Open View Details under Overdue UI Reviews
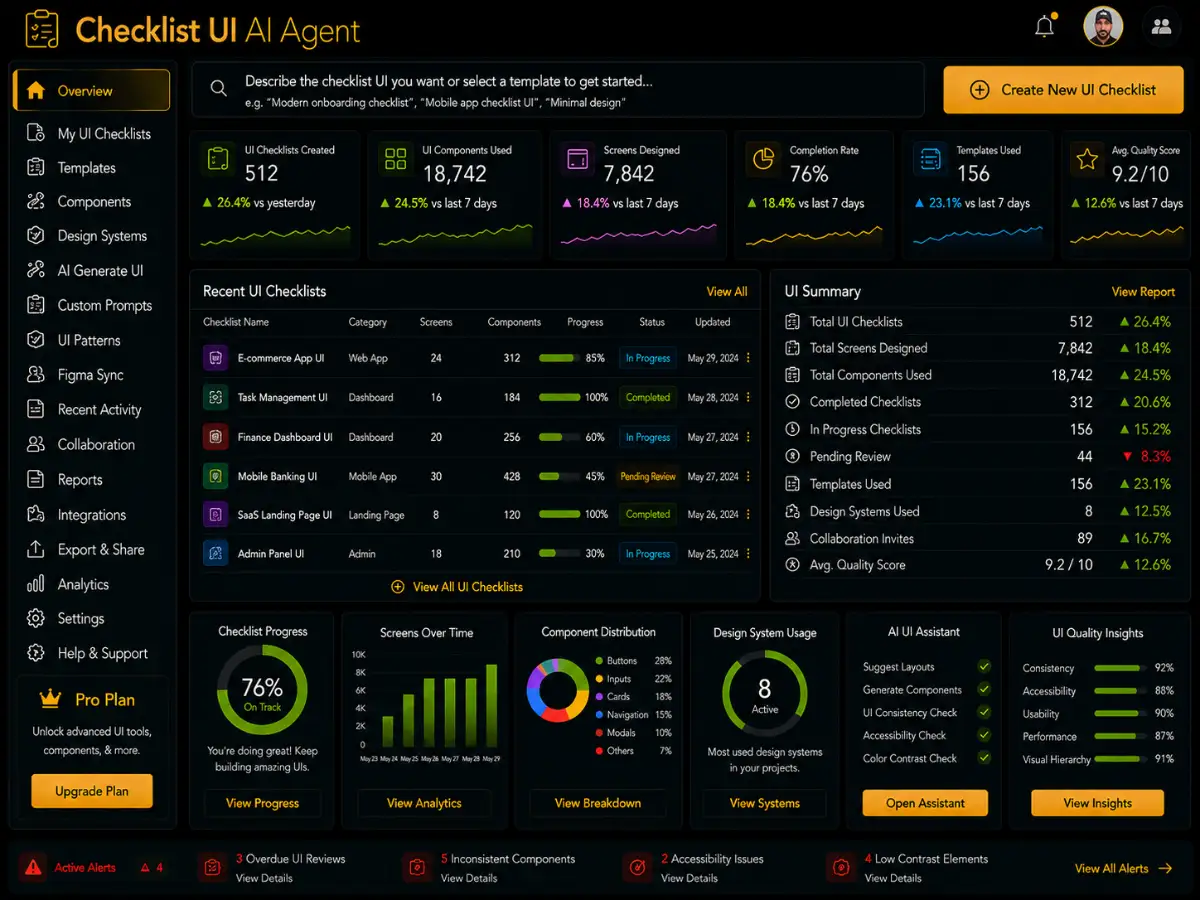 point(264,878)
